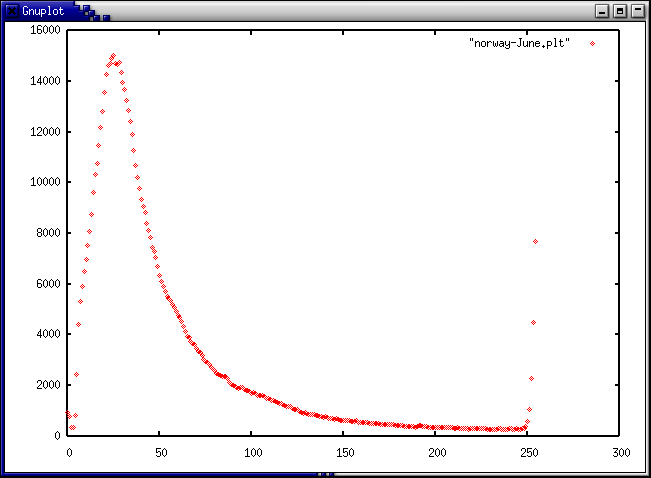Image resolution: width=651 pixels, height=478 pixels.
Task: Maximize the Gnuplot window
Action: point(620,10)
